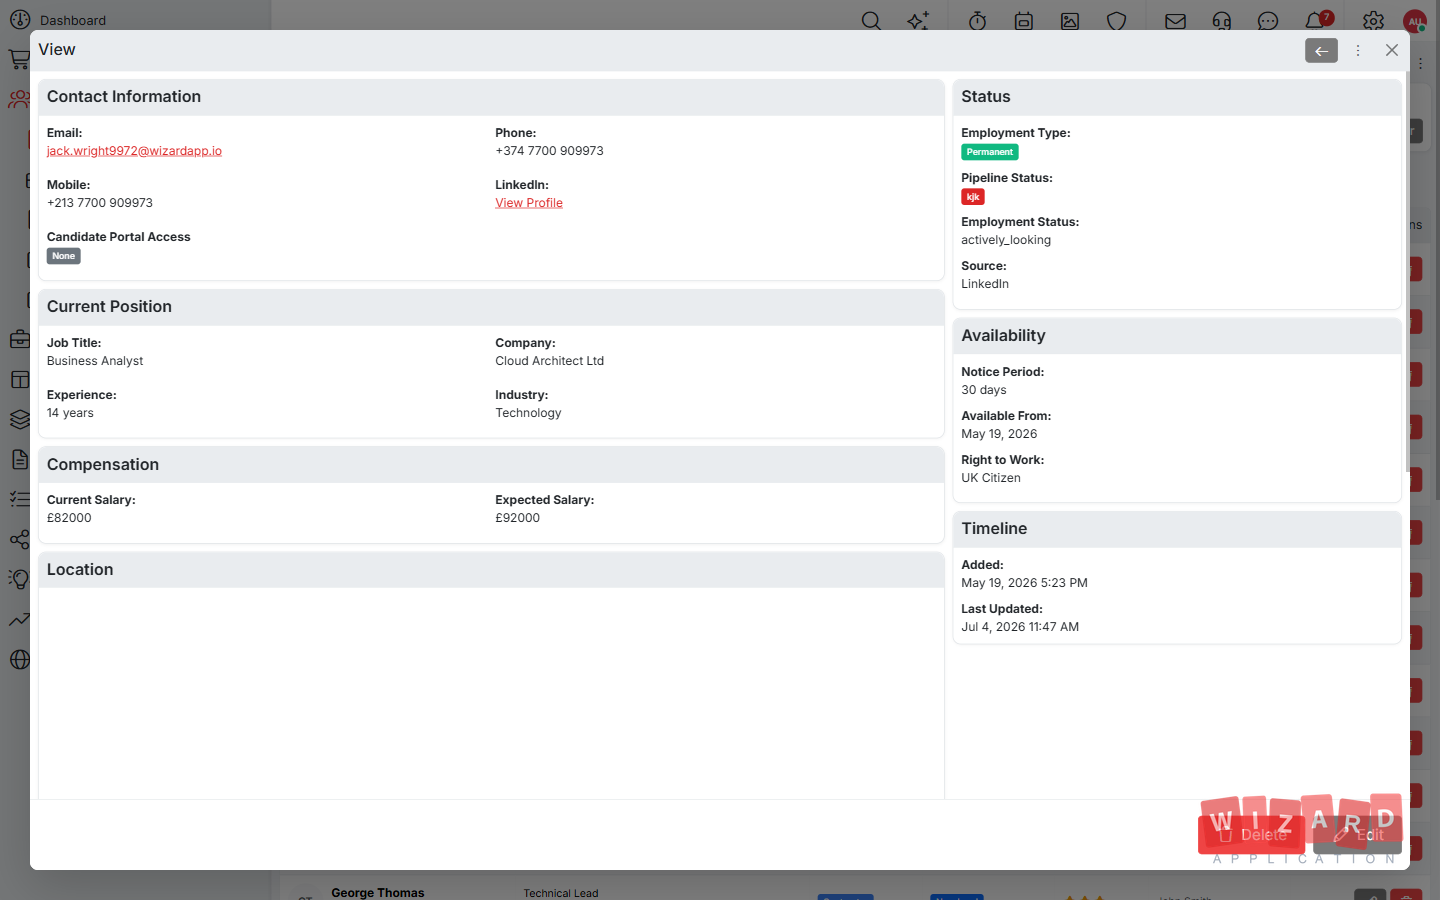Image resolution: width=1440 pixels, height=900 pixels.
Task: Click the Dashboard gauge icon
Action: (20, 19)
